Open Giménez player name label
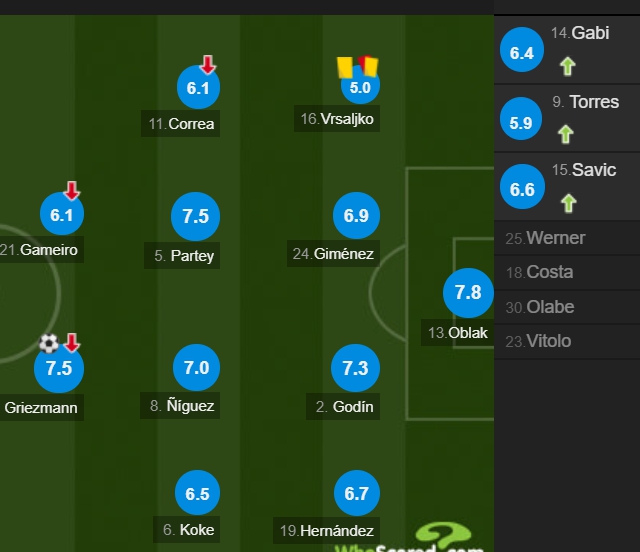 pyautogui.click(x=333, y=254)
